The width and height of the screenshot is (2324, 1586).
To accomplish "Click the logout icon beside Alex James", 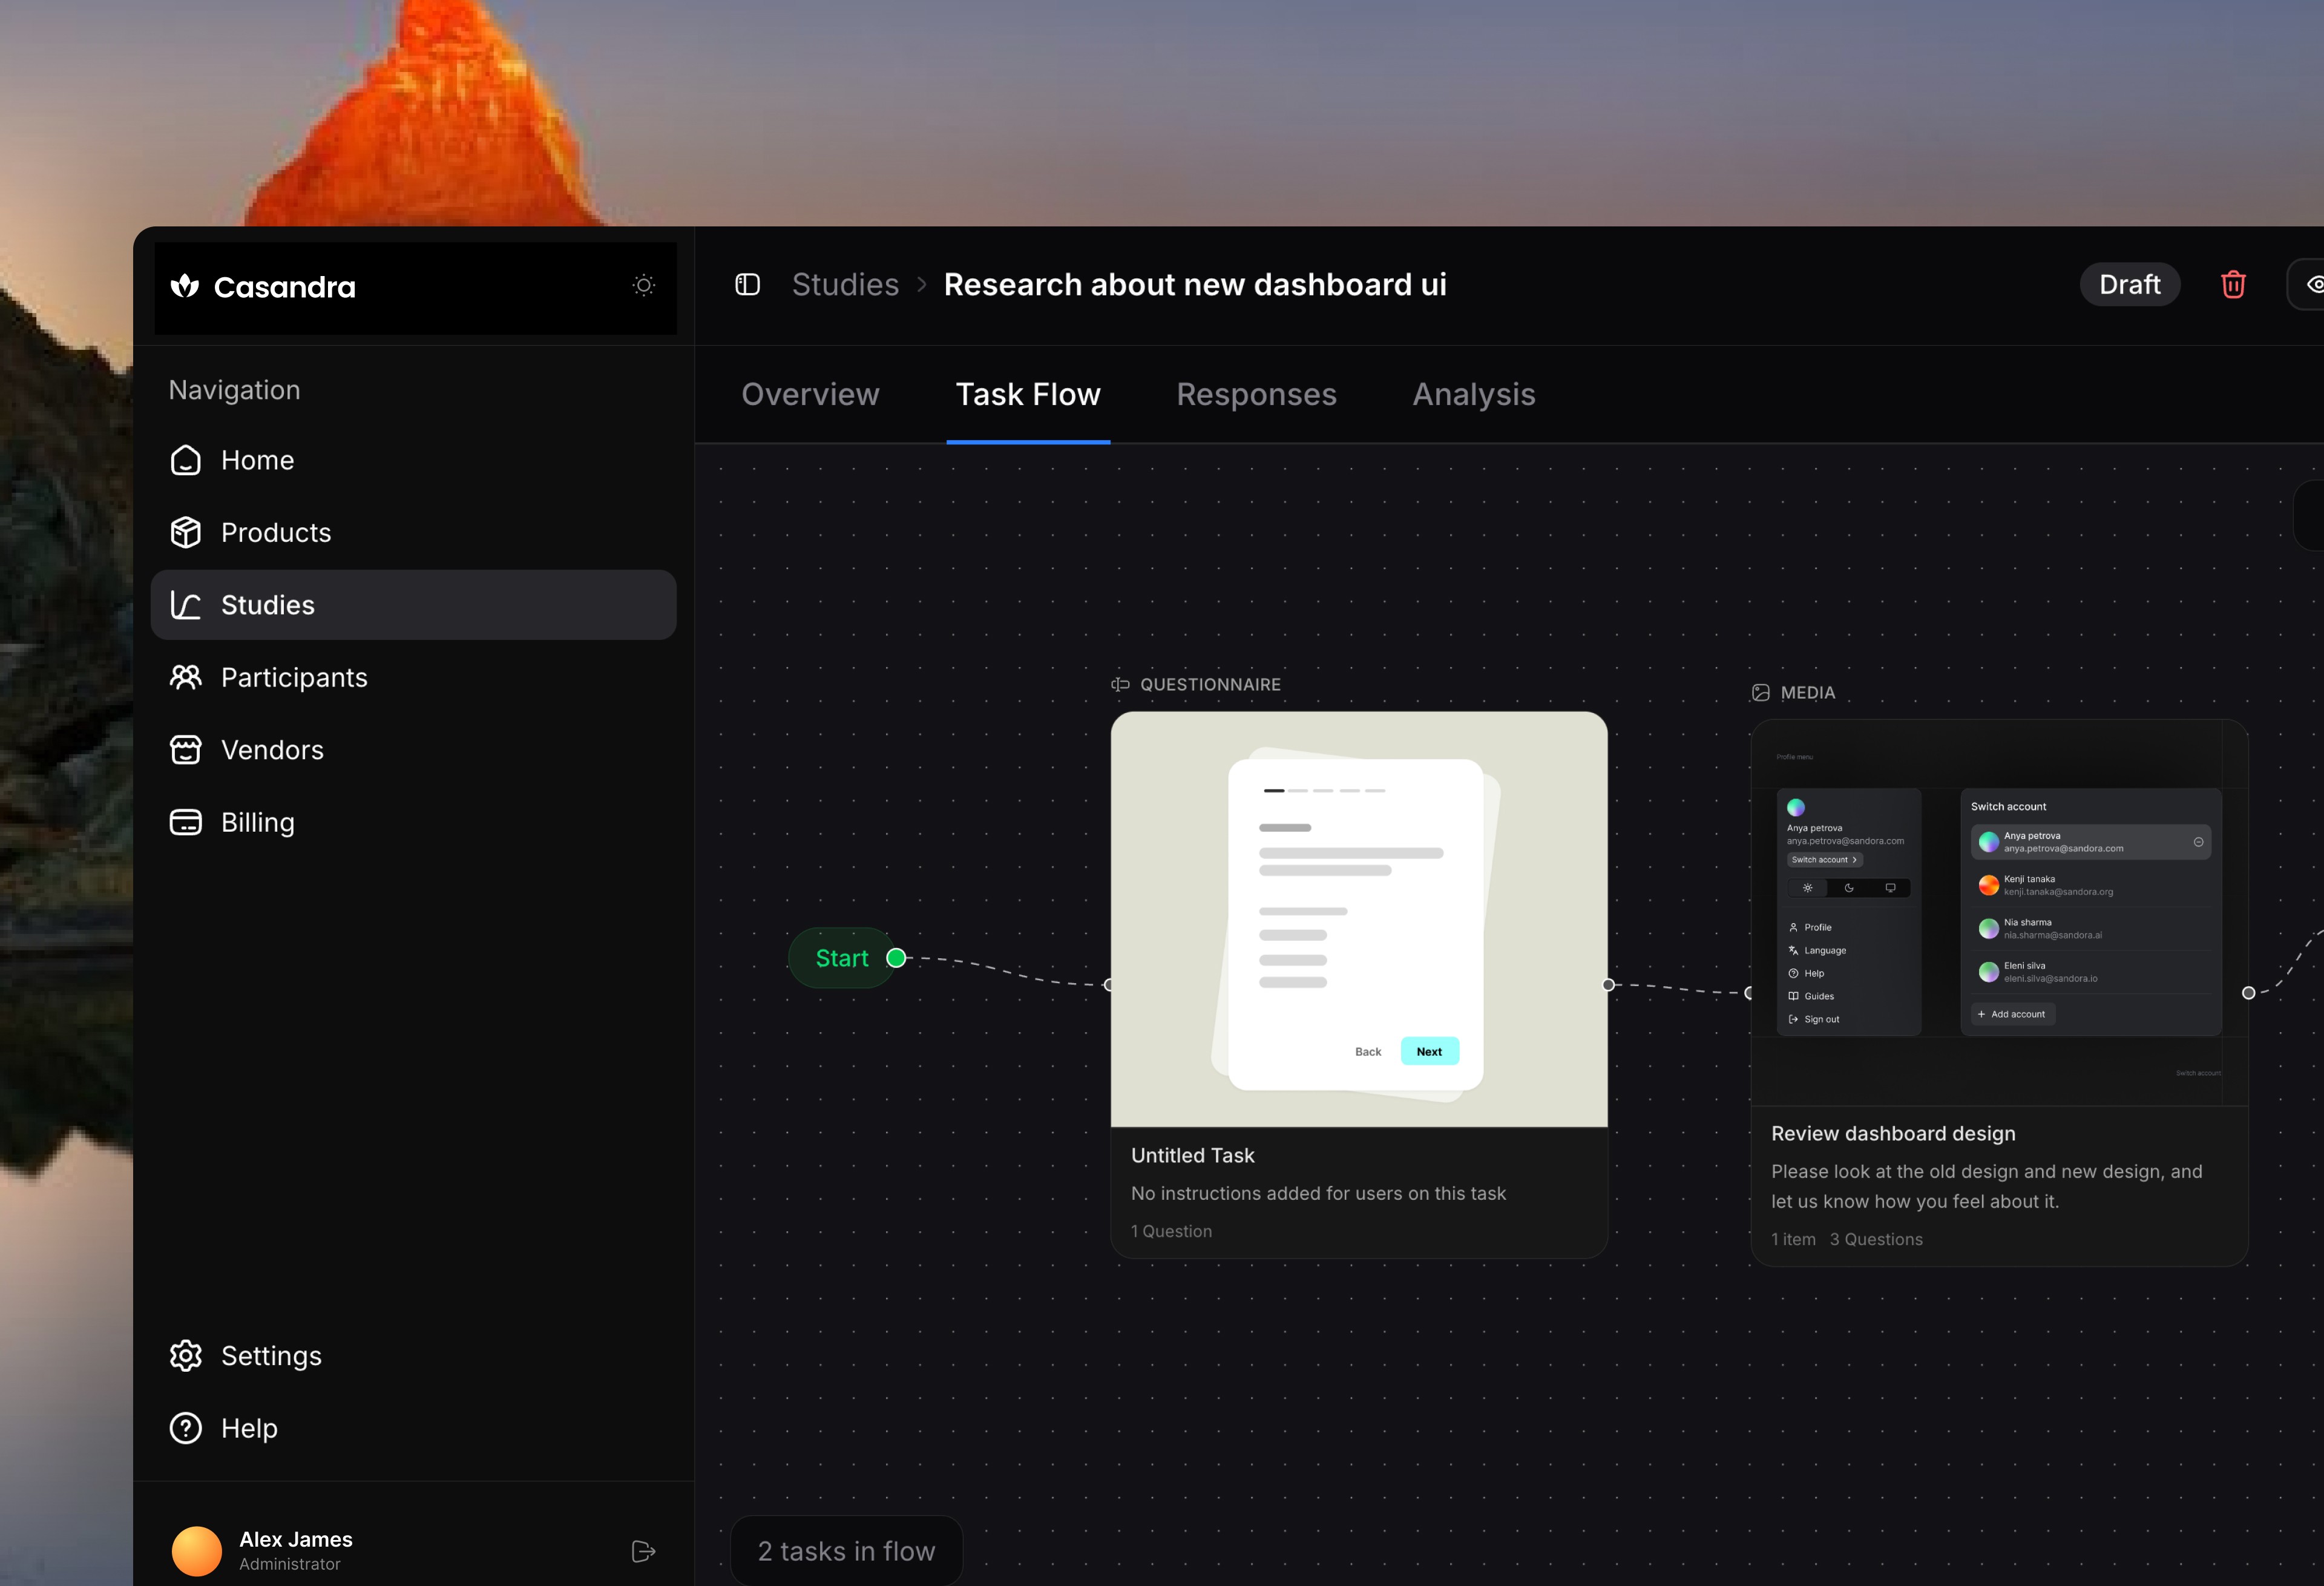I will click(x=643, y=1551).
